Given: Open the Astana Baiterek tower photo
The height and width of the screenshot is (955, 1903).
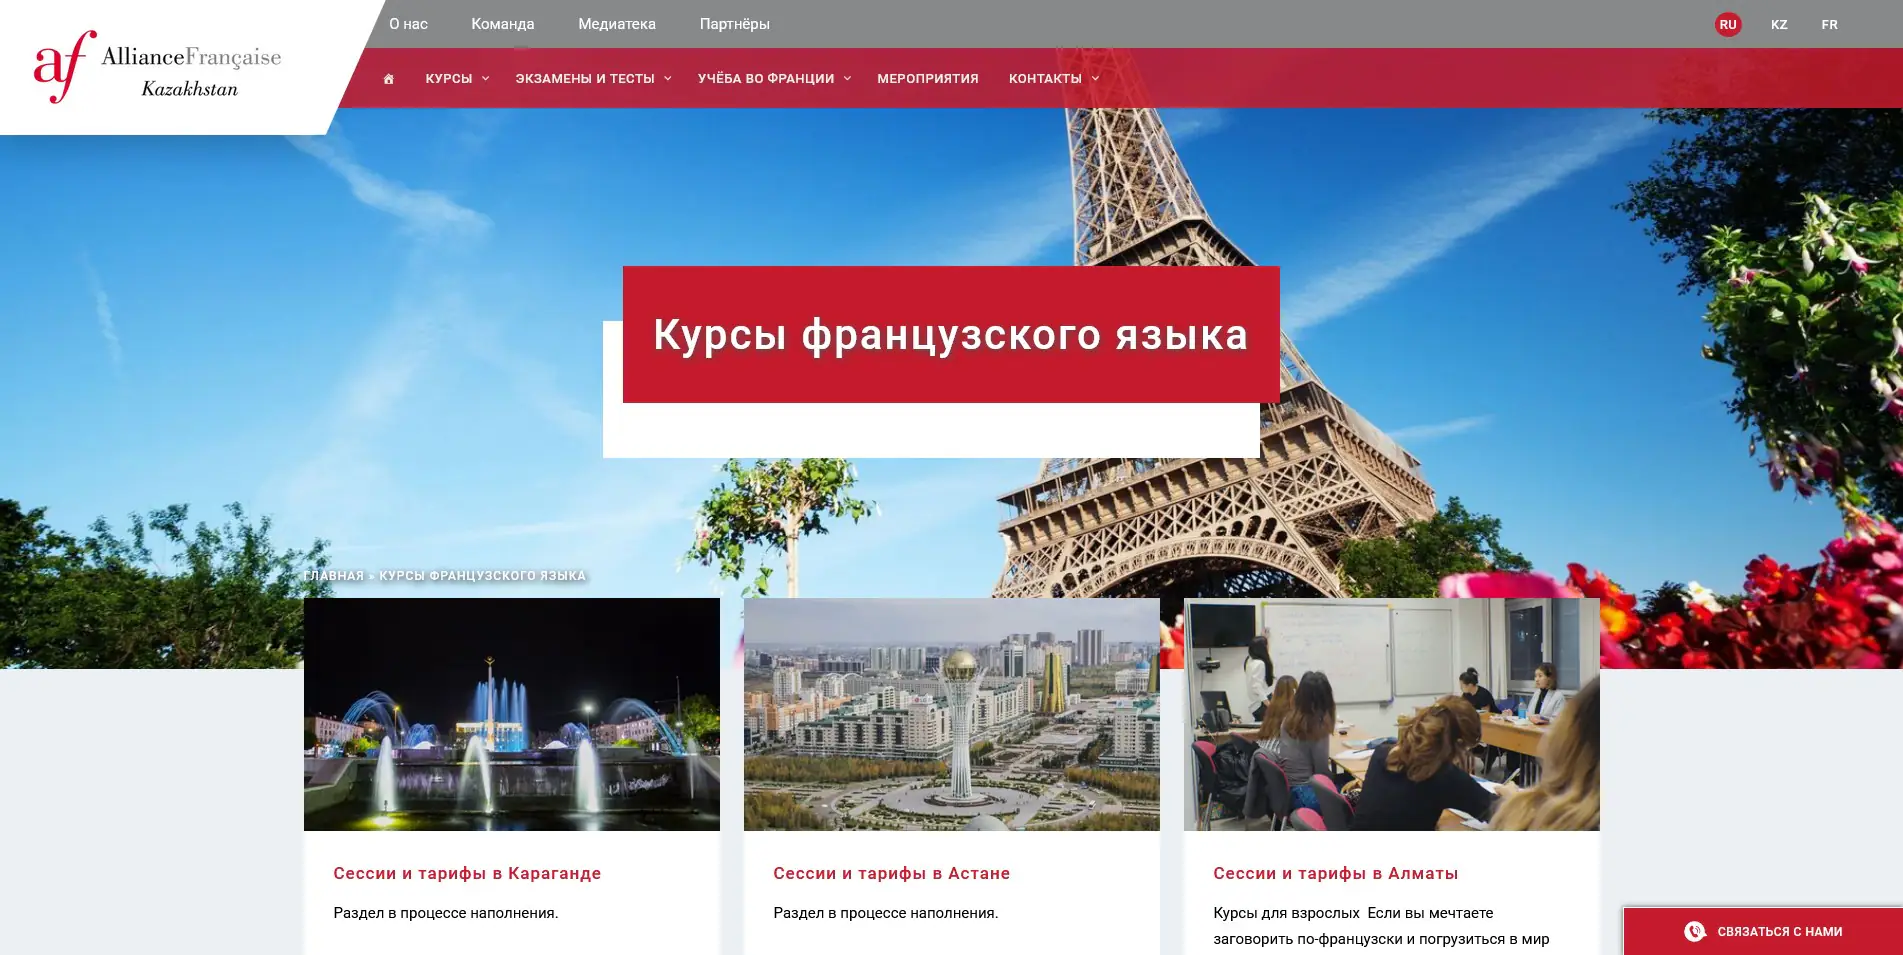Looking at the screenshot, I should (952, 714).
